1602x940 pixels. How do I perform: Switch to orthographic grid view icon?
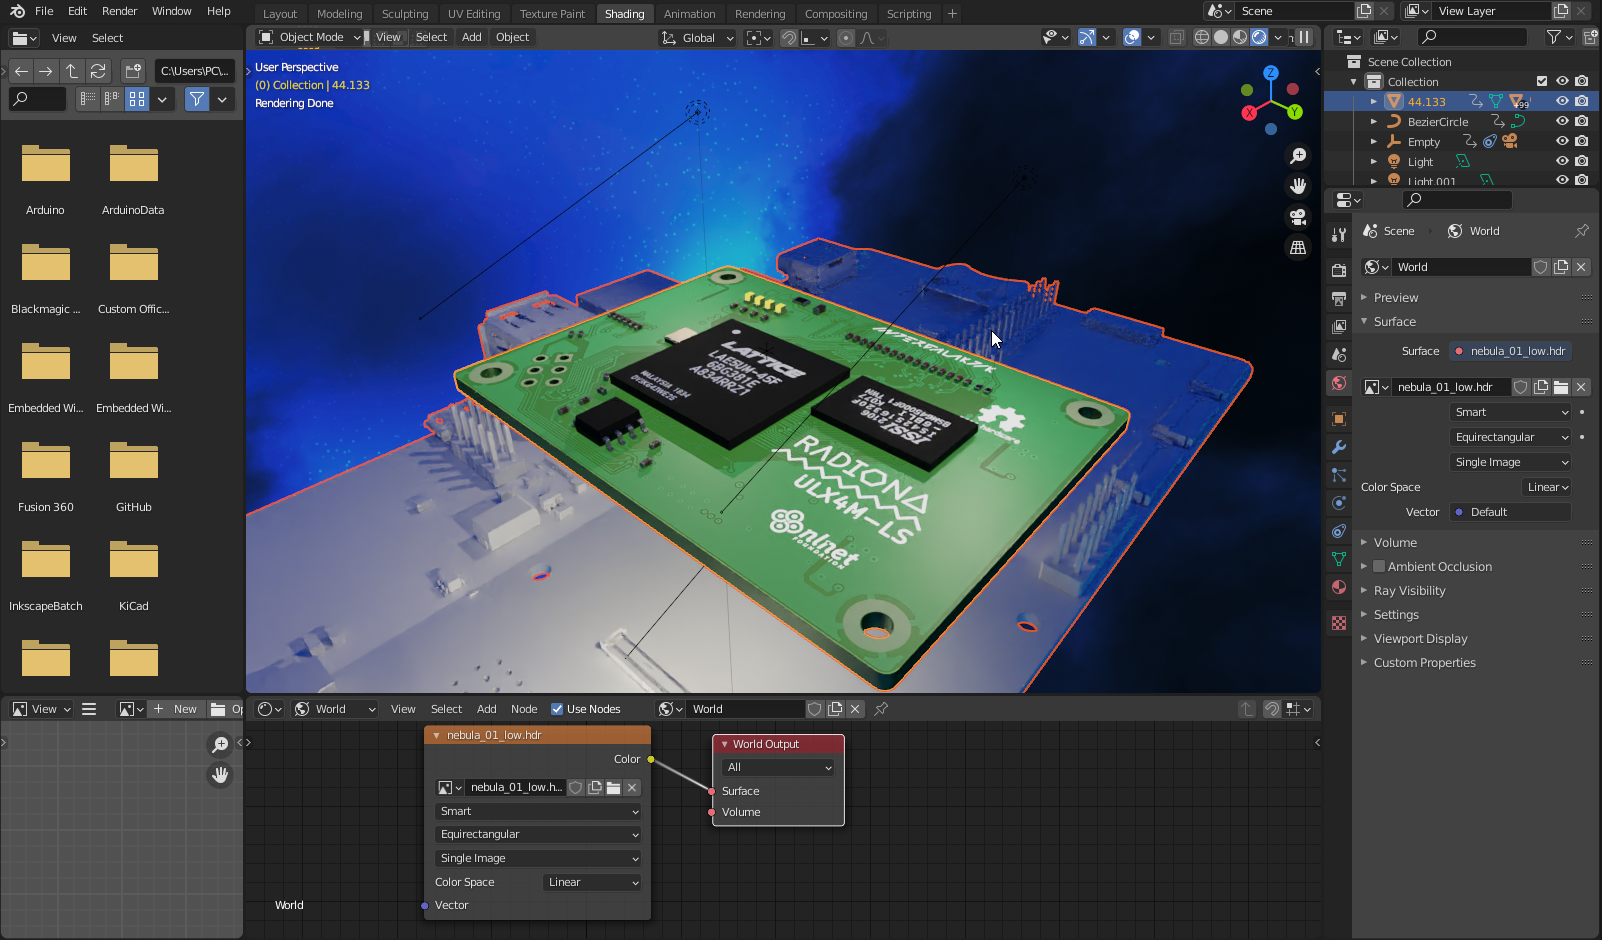(1298, 247)
